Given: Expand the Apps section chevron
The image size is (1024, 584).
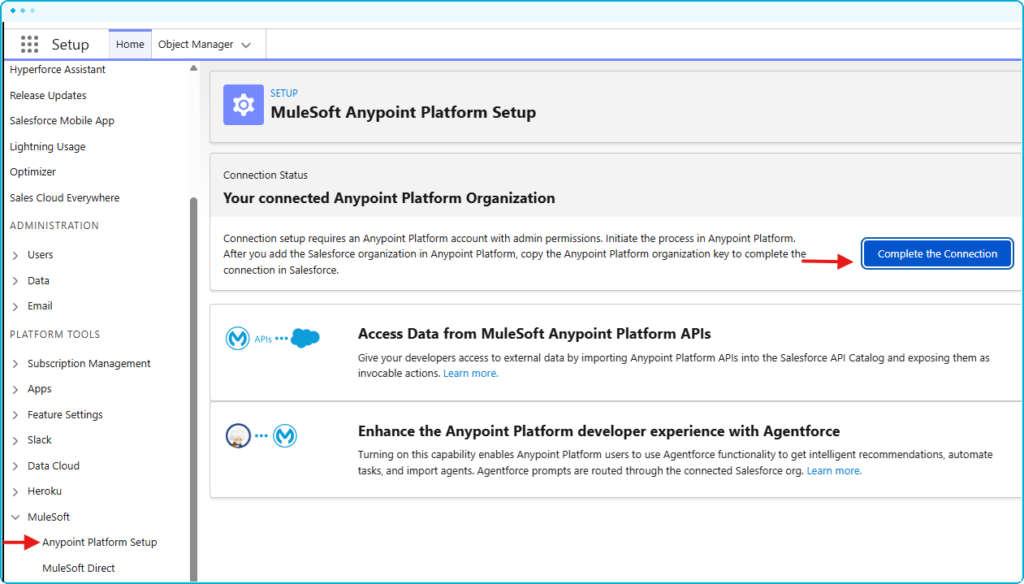Looking at the screenshot, I should (16, 389).
